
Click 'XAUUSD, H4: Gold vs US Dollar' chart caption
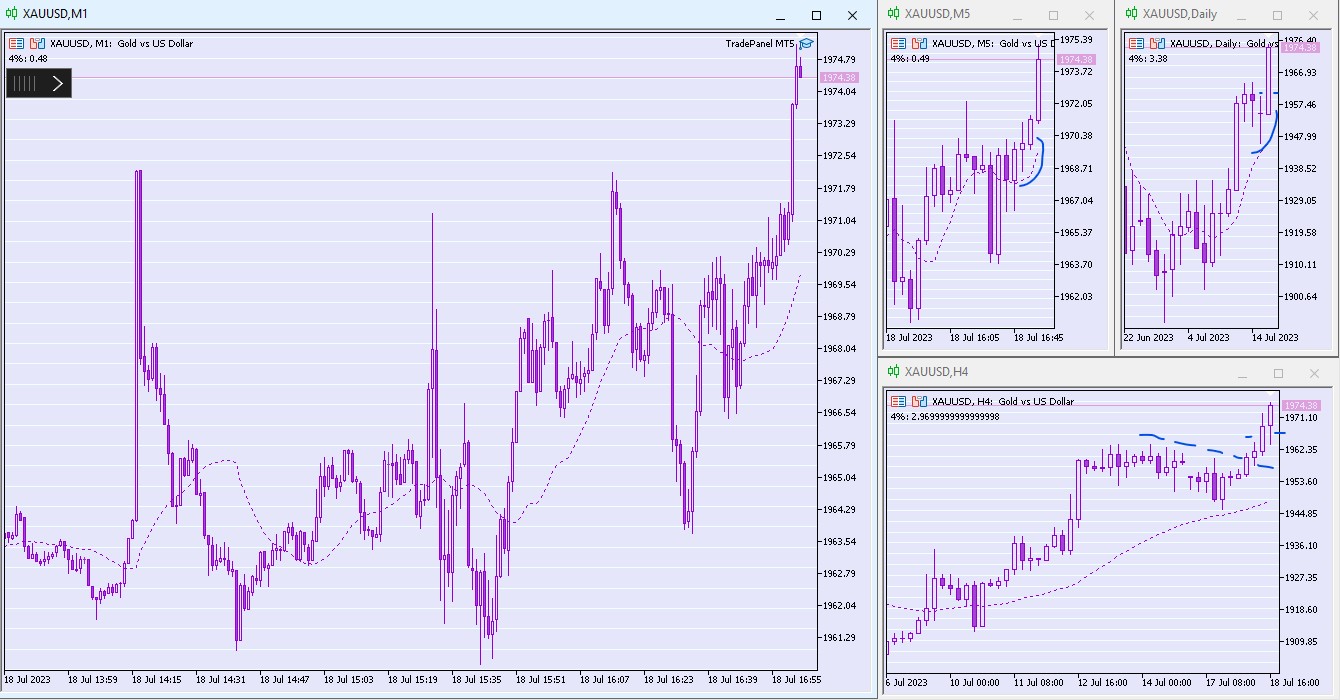tap(1002, 402)
